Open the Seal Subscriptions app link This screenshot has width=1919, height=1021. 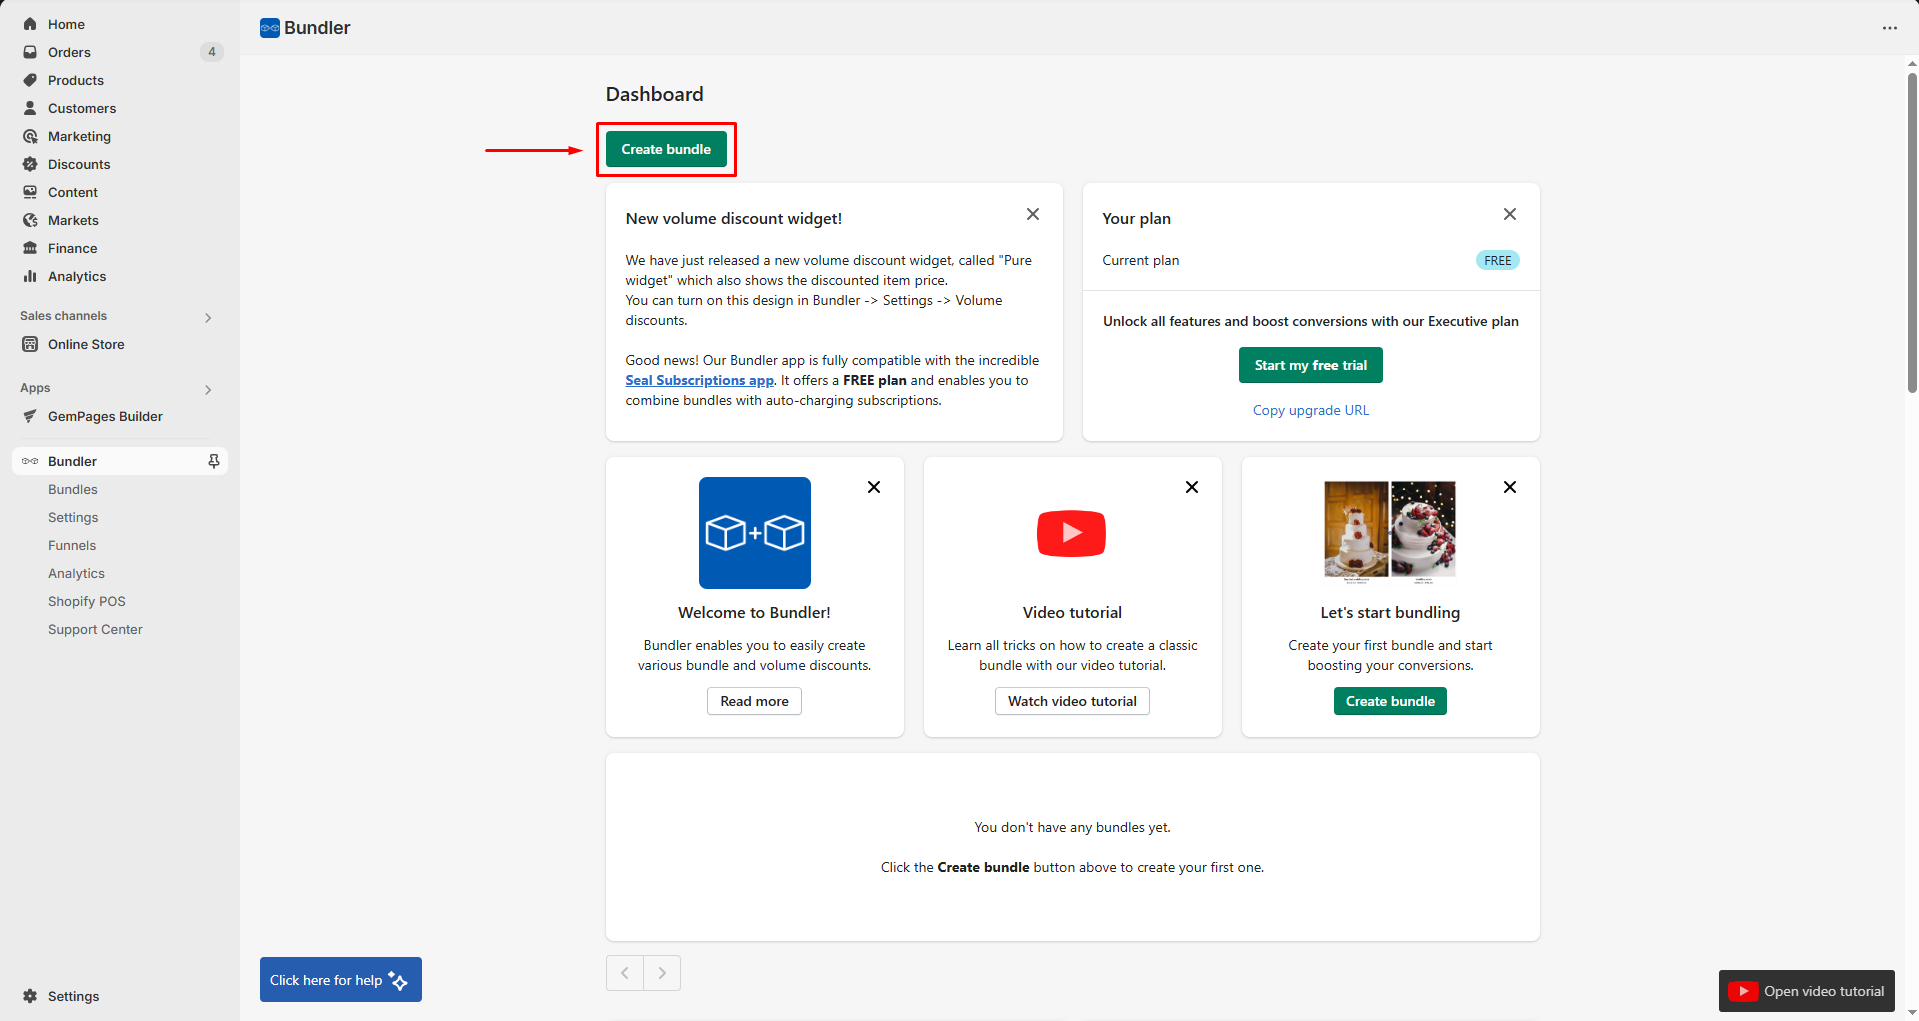click(699, 380)
